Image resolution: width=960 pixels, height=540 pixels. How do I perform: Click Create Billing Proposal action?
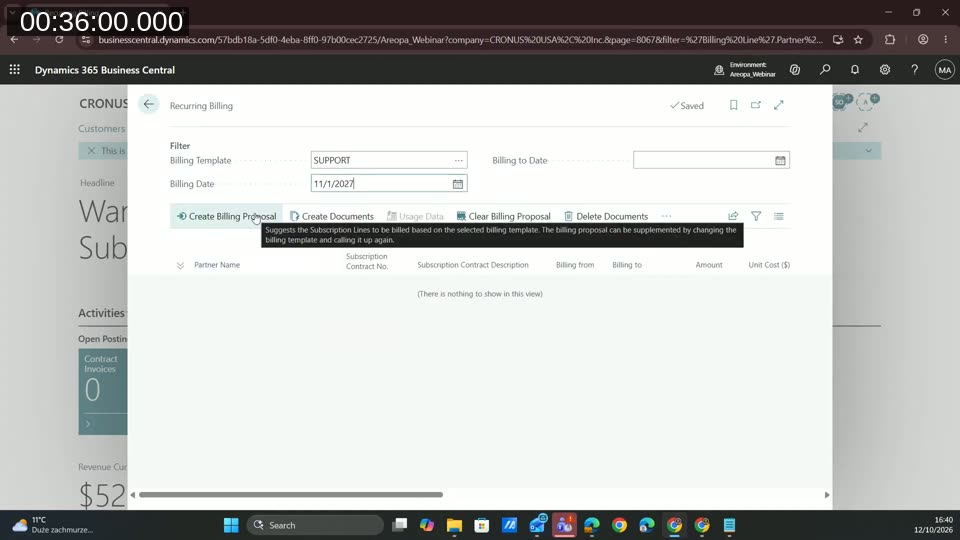coord(227,216)
